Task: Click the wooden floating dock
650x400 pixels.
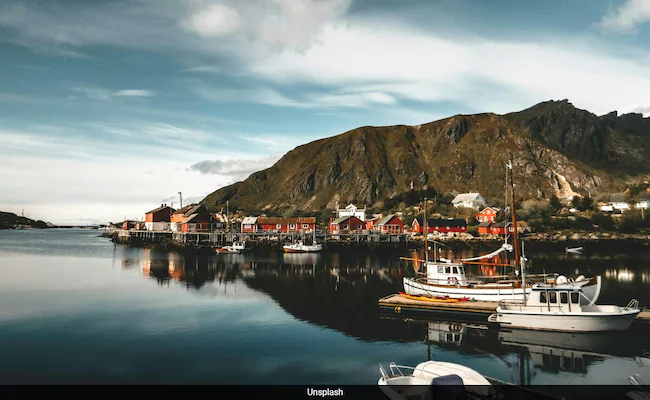Action: click(x=430, y=305)
